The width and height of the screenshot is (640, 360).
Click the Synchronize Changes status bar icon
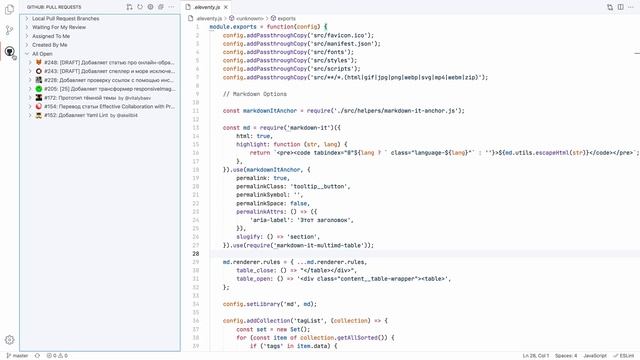point(37,356)
